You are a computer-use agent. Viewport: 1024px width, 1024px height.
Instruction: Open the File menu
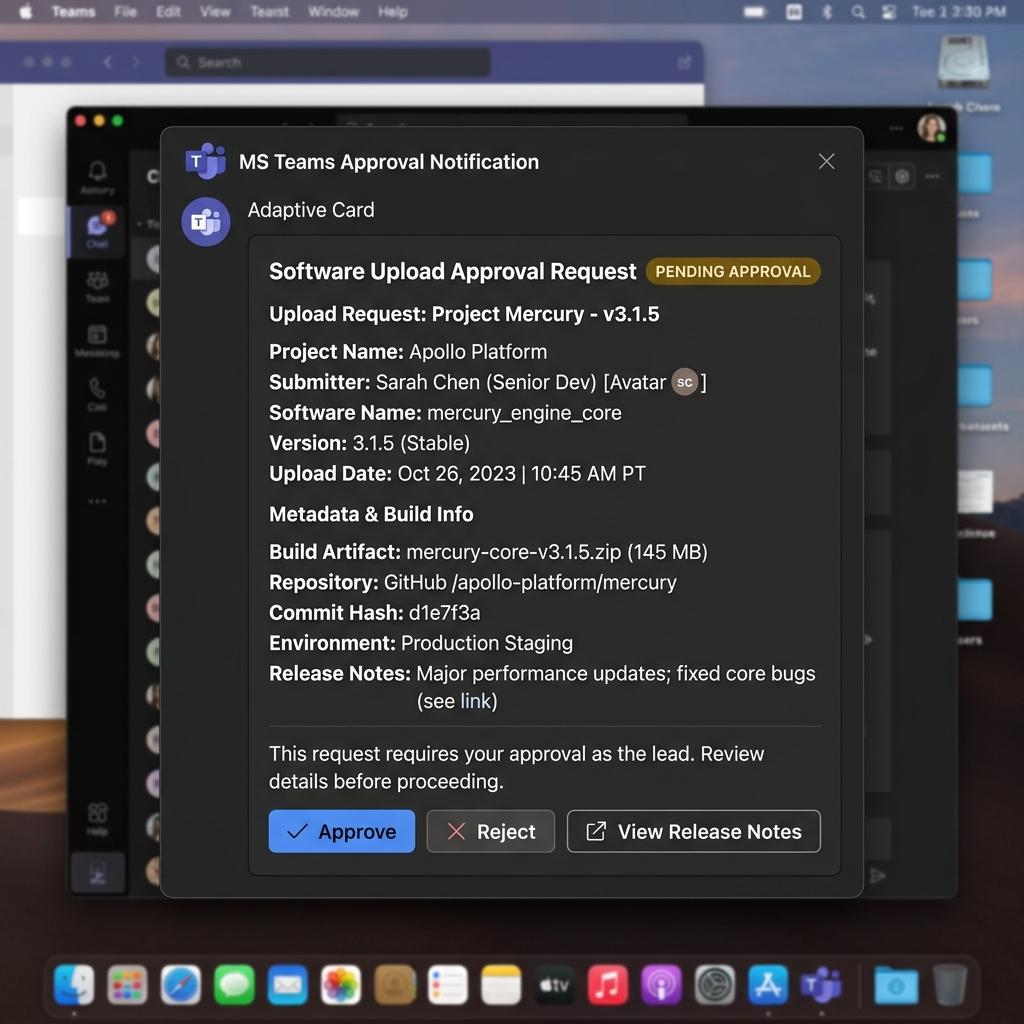(x=125, y=12)
